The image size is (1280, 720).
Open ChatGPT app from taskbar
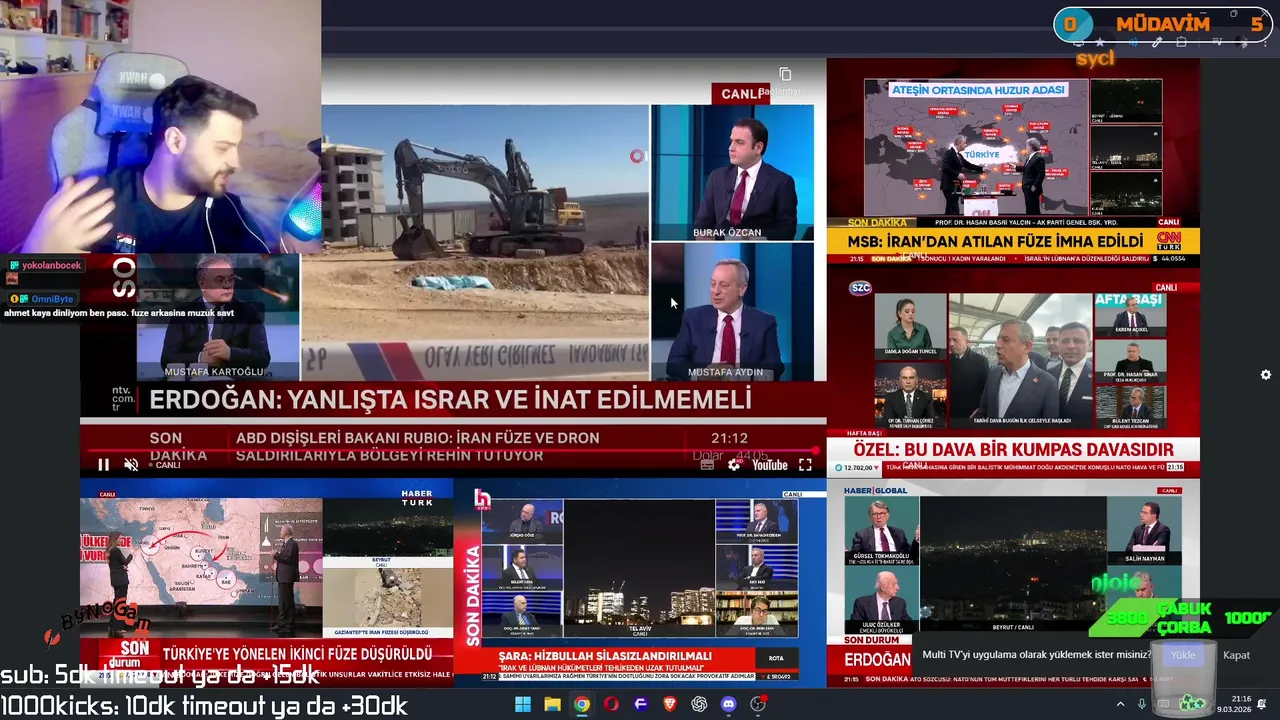699,704
